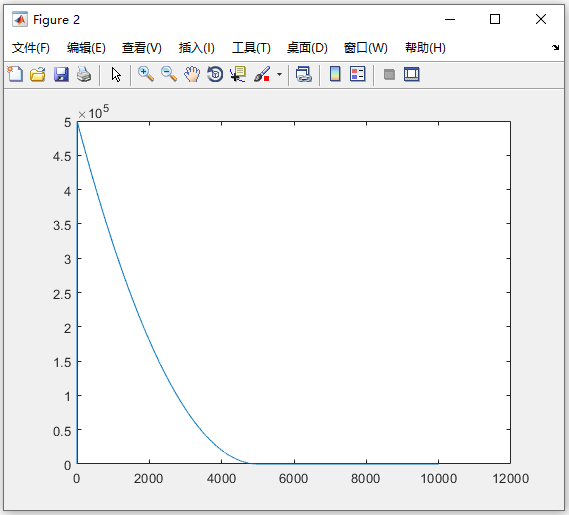Print the figure using the printer icon

[x=84, y=74]
